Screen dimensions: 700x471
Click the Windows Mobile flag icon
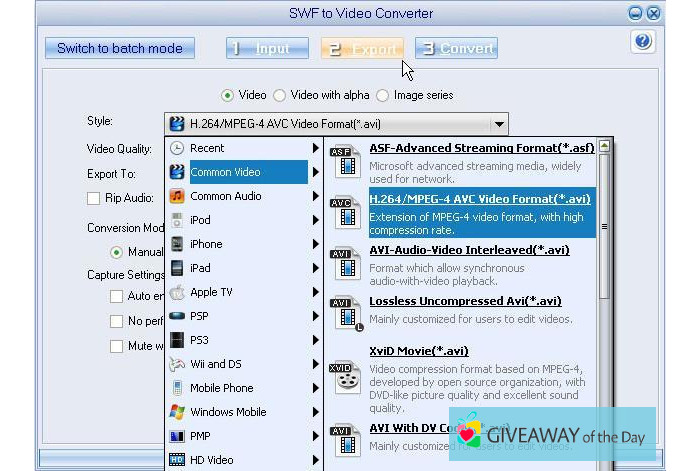click(x=177, y=412)
